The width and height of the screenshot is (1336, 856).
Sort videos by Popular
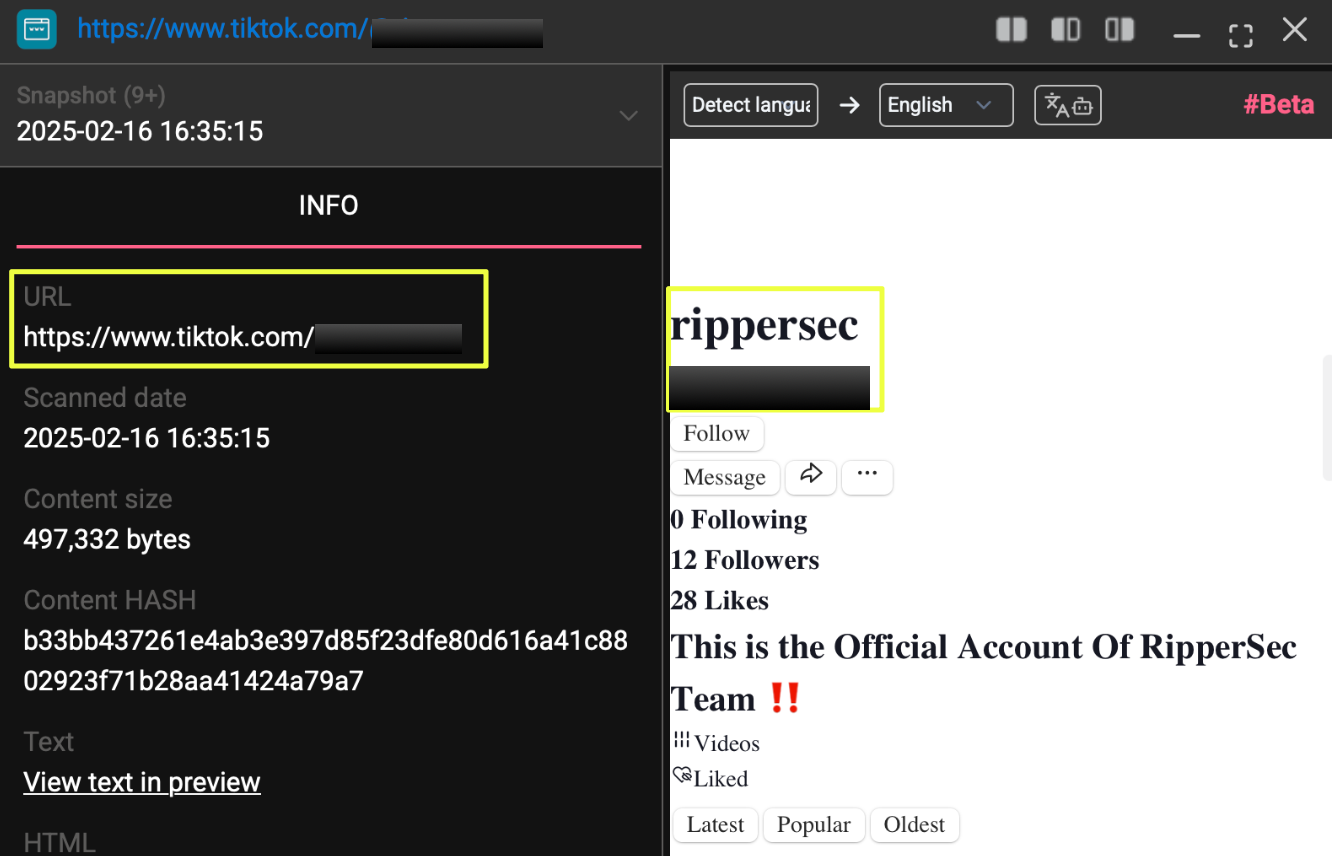click(813, 825)
